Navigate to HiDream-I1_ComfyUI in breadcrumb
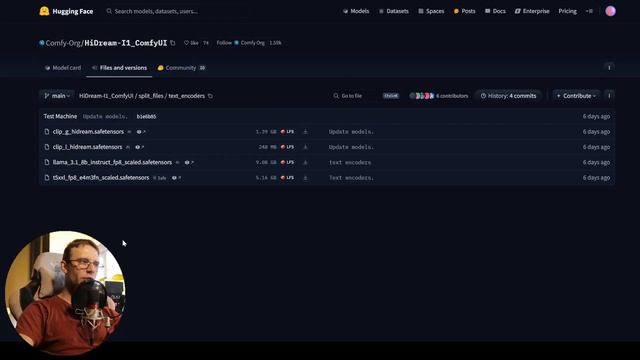Viewport: 640px width, 360px height. 106,96
